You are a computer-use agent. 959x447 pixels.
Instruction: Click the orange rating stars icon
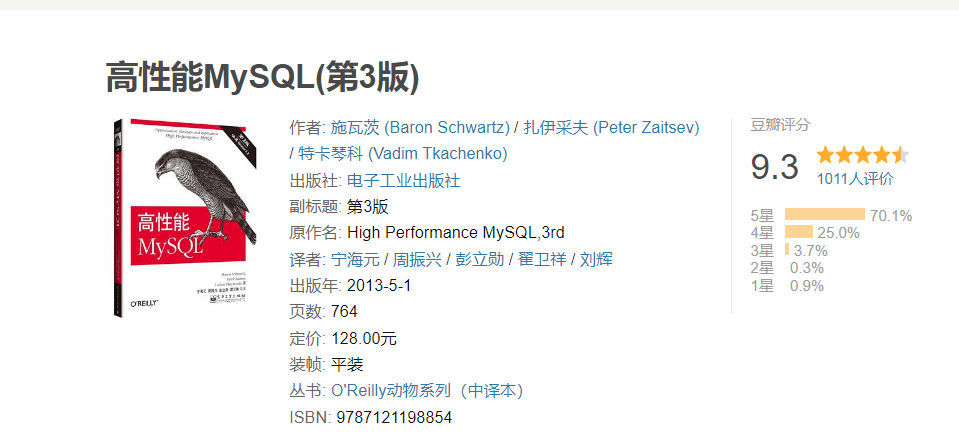[862, 155]
